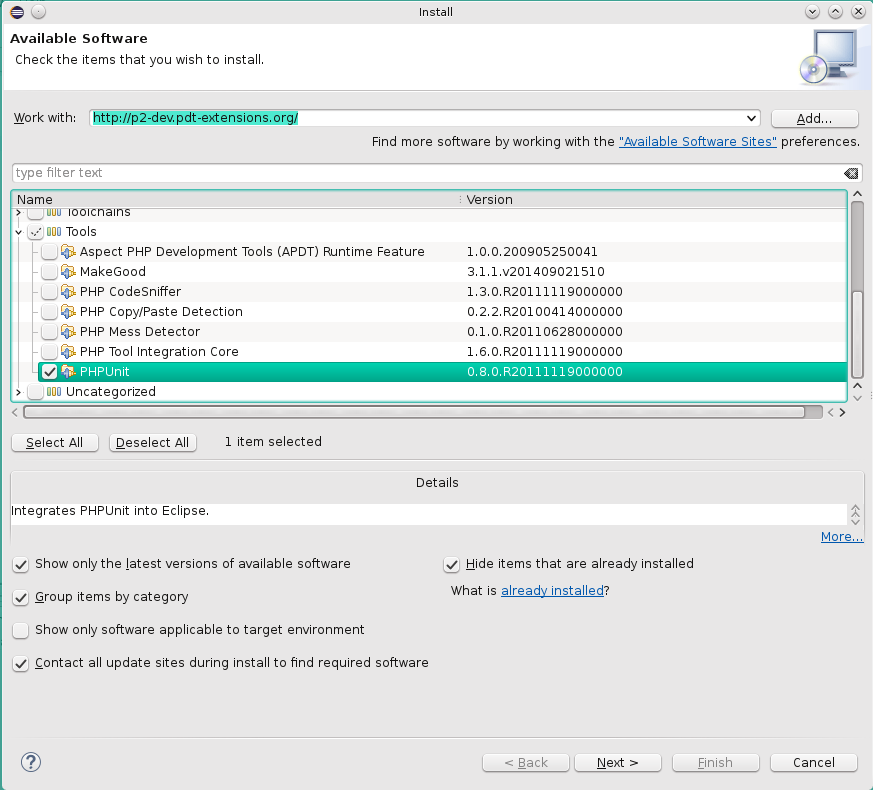873x790 pixels.
Task: Click the horizontal scrollbar under the list
Action: (413, 412)
